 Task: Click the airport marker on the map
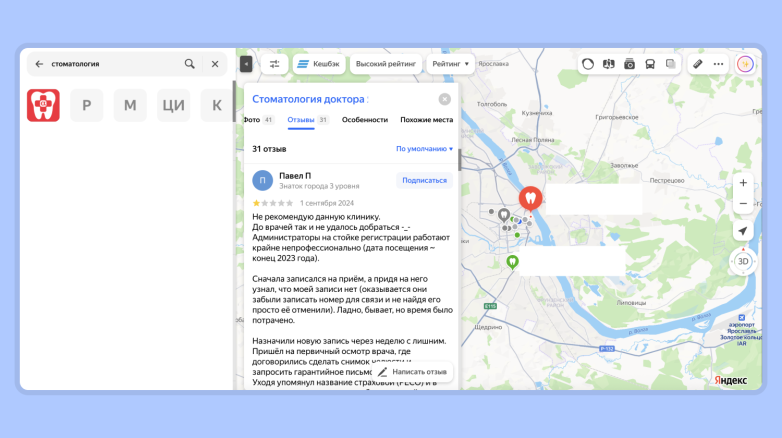pos(742,317)
